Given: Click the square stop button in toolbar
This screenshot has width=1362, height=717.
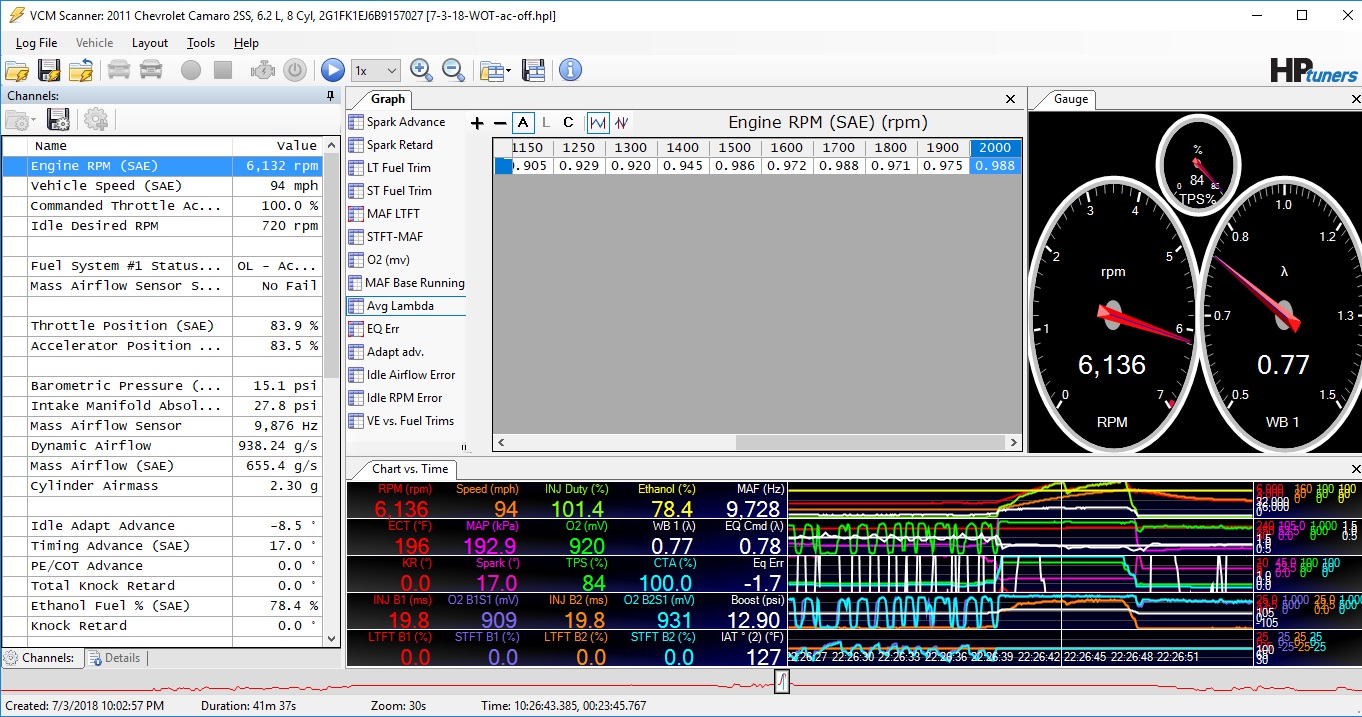Looking at the screenshot, I should 223,70.
